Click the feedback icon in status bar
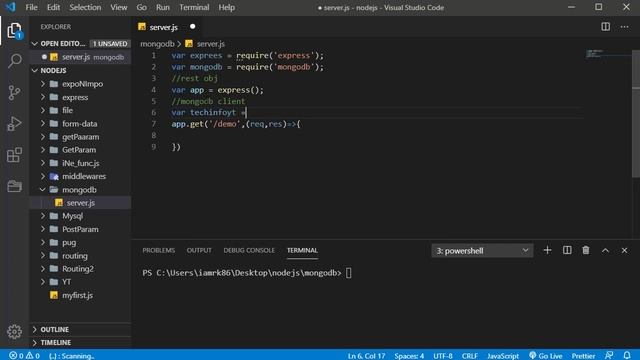The image size is (640, 360). [609, 355]
